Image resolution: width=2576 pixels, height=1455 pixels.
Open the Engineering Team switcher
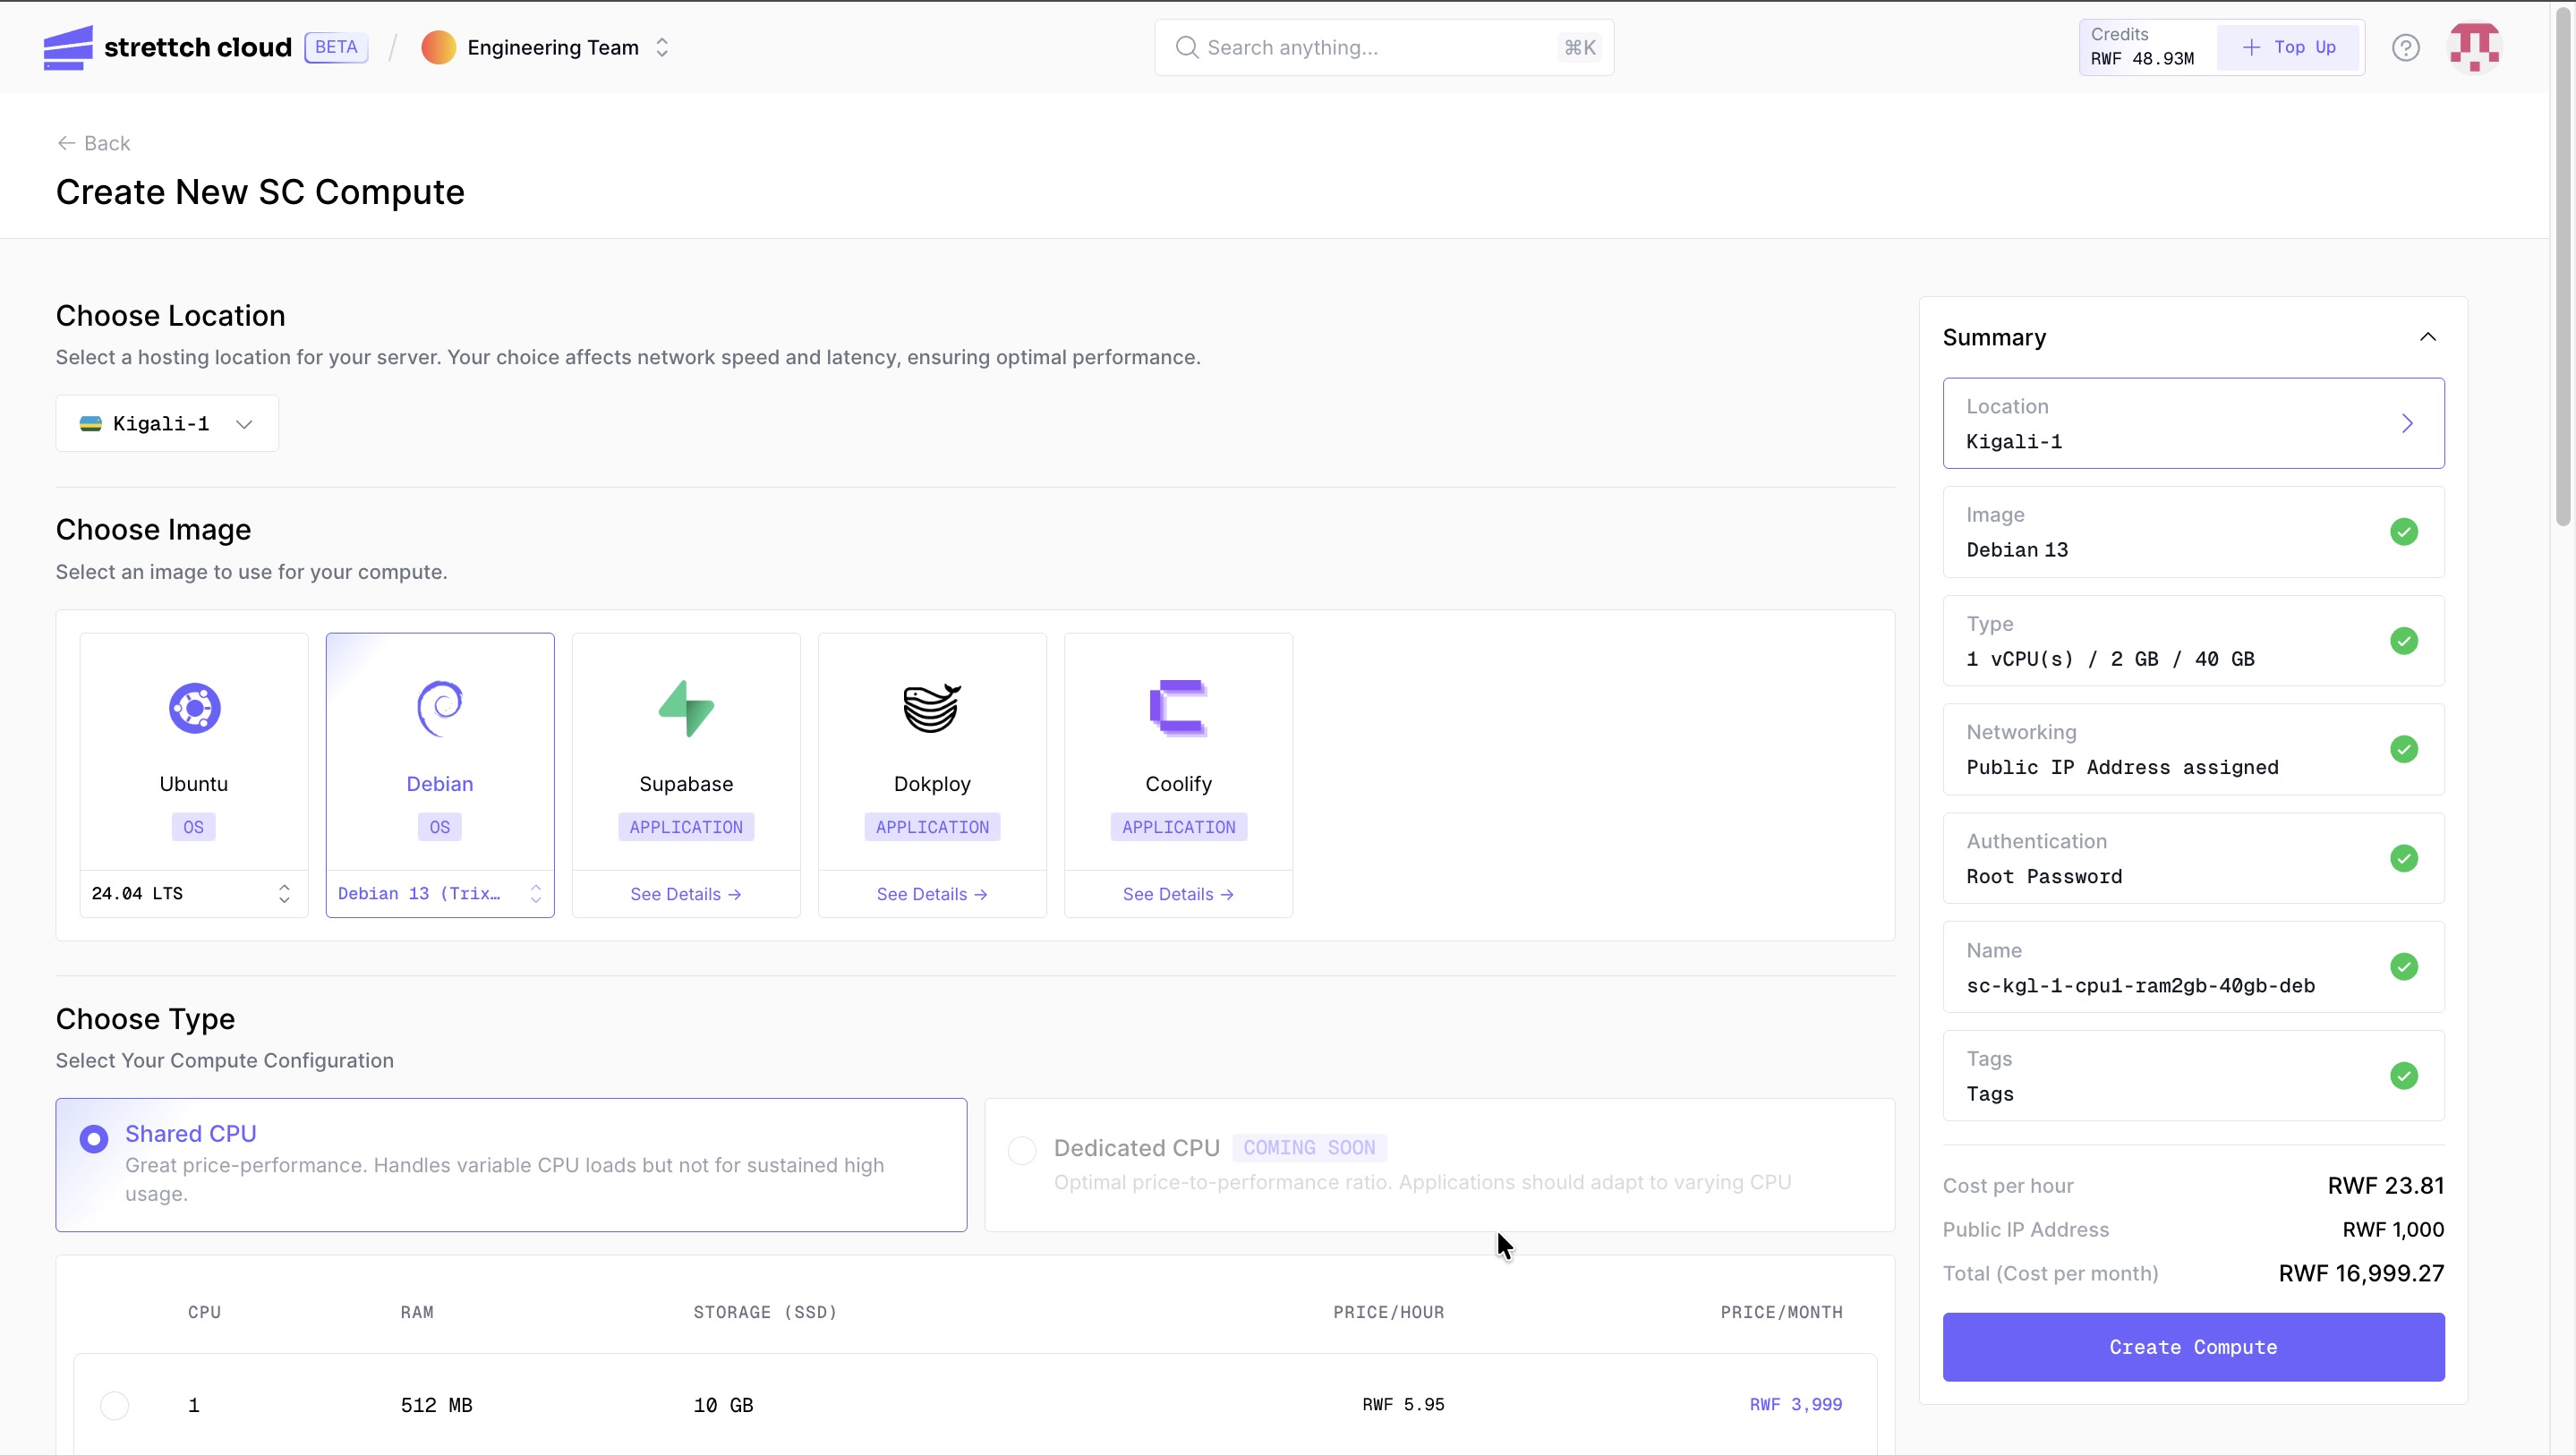(x=546, y=48)
